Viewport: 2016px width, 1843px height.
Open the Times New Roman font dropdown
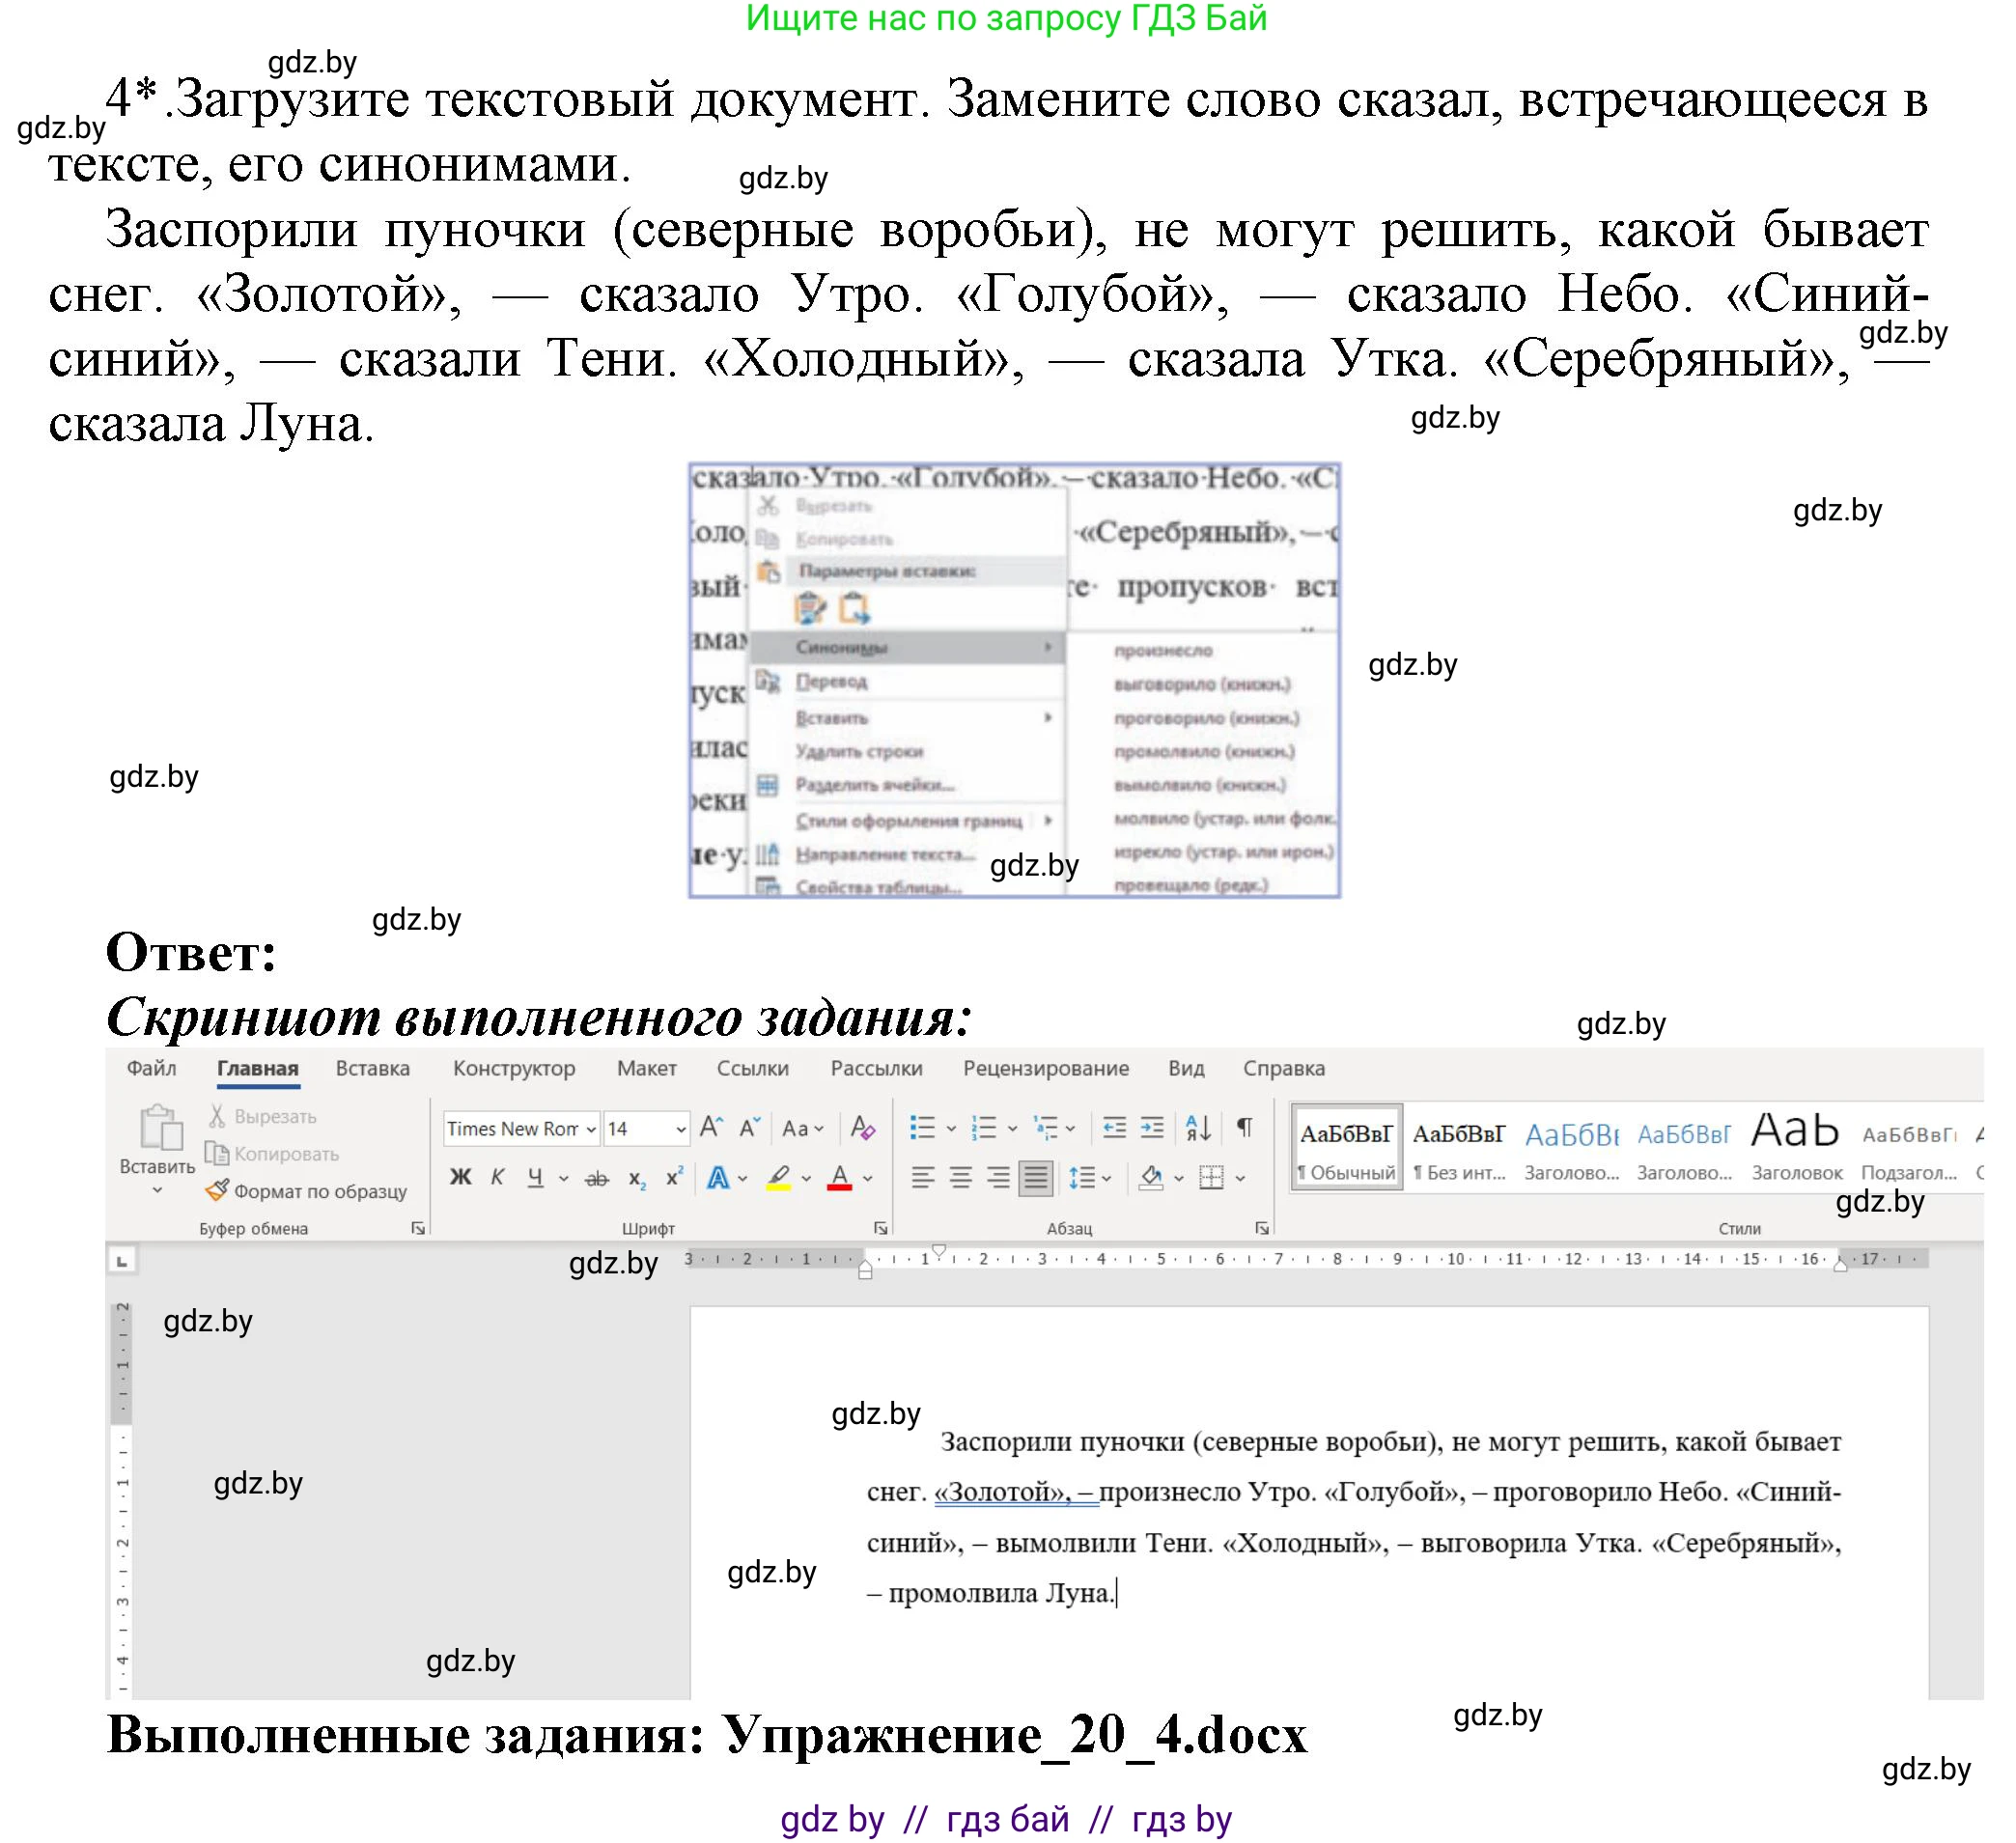point(591,1129)
